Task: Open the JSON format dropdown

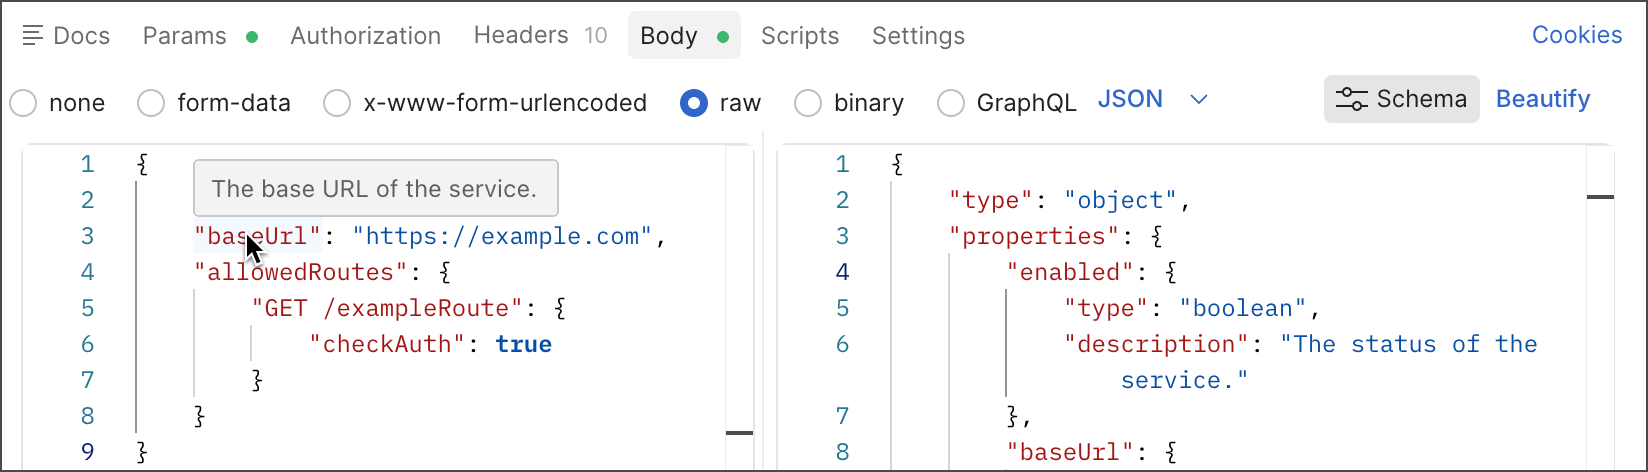Action: pyautogui.click(x=1131, y=99)
